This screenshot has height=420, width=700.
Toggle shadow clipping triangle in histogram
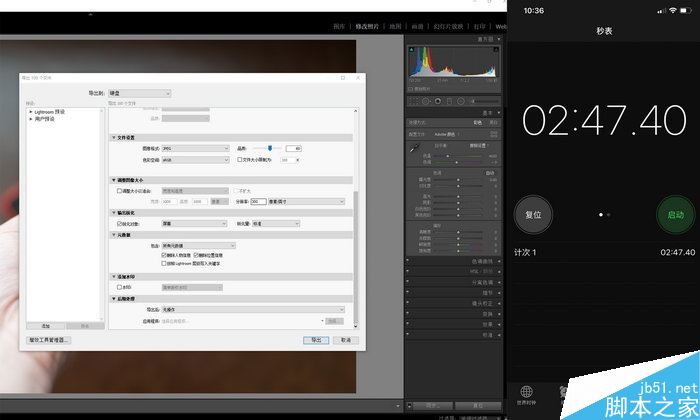tap(412, 49)
